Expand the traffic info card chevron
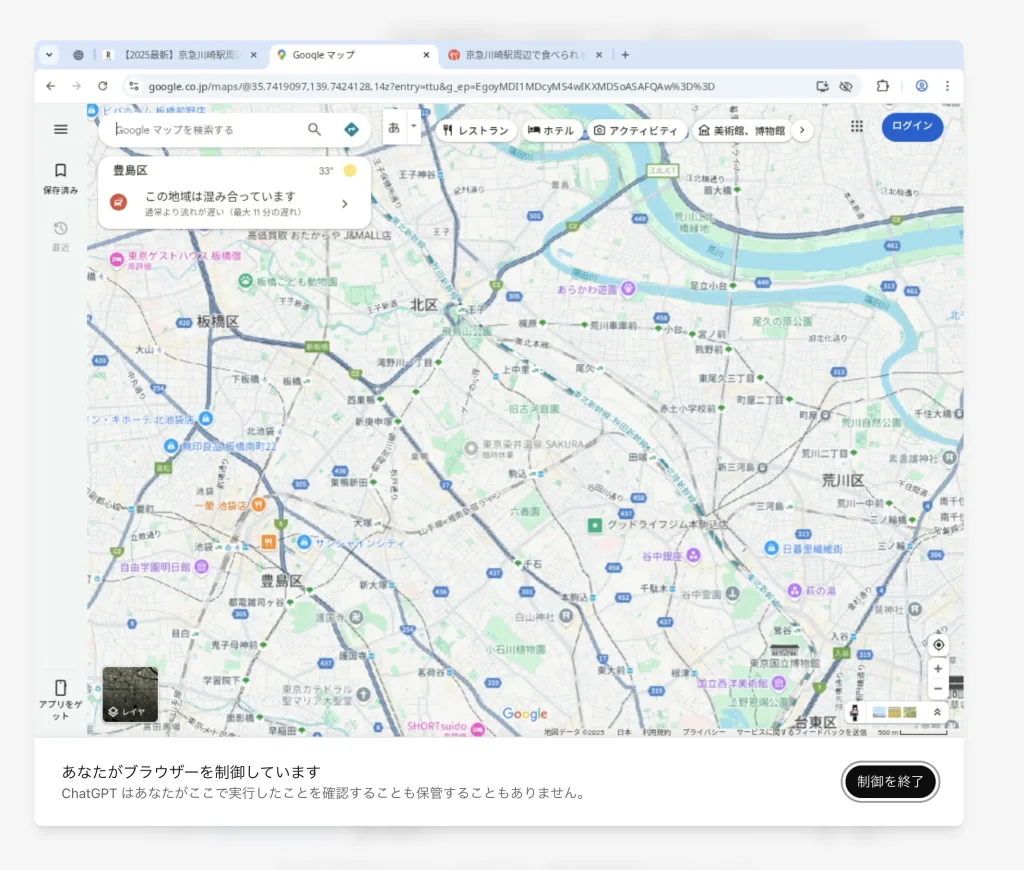The height and width of the screenshot is (870, 1024). [x=345, y=204]
